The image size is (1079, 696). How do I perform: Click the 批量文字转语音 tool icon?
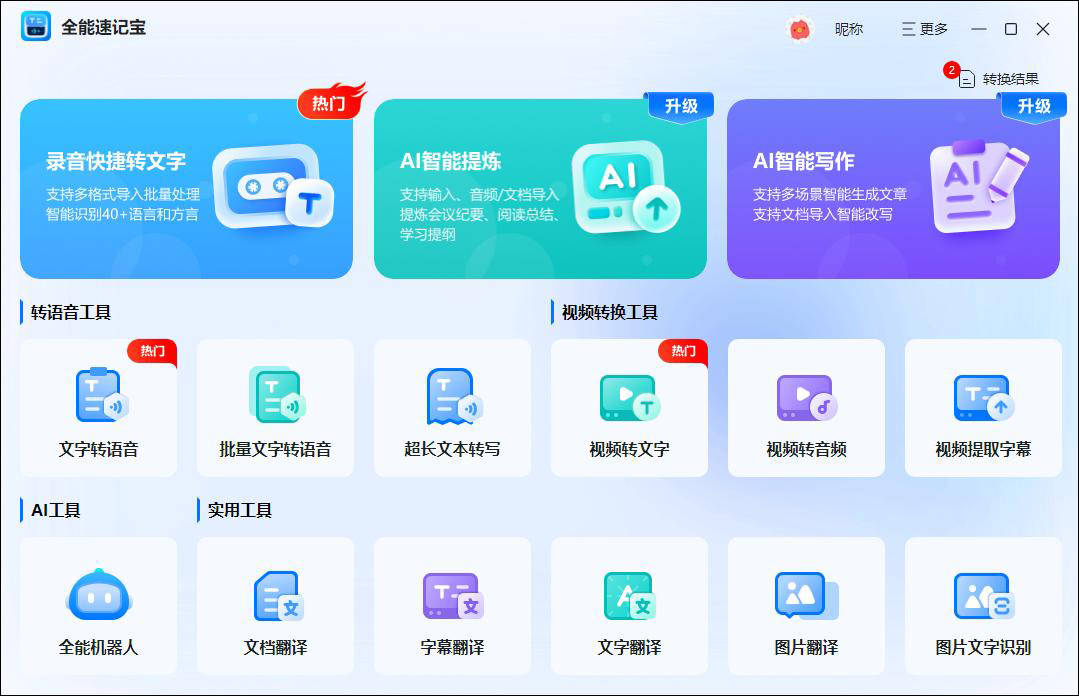coord(277,395)
